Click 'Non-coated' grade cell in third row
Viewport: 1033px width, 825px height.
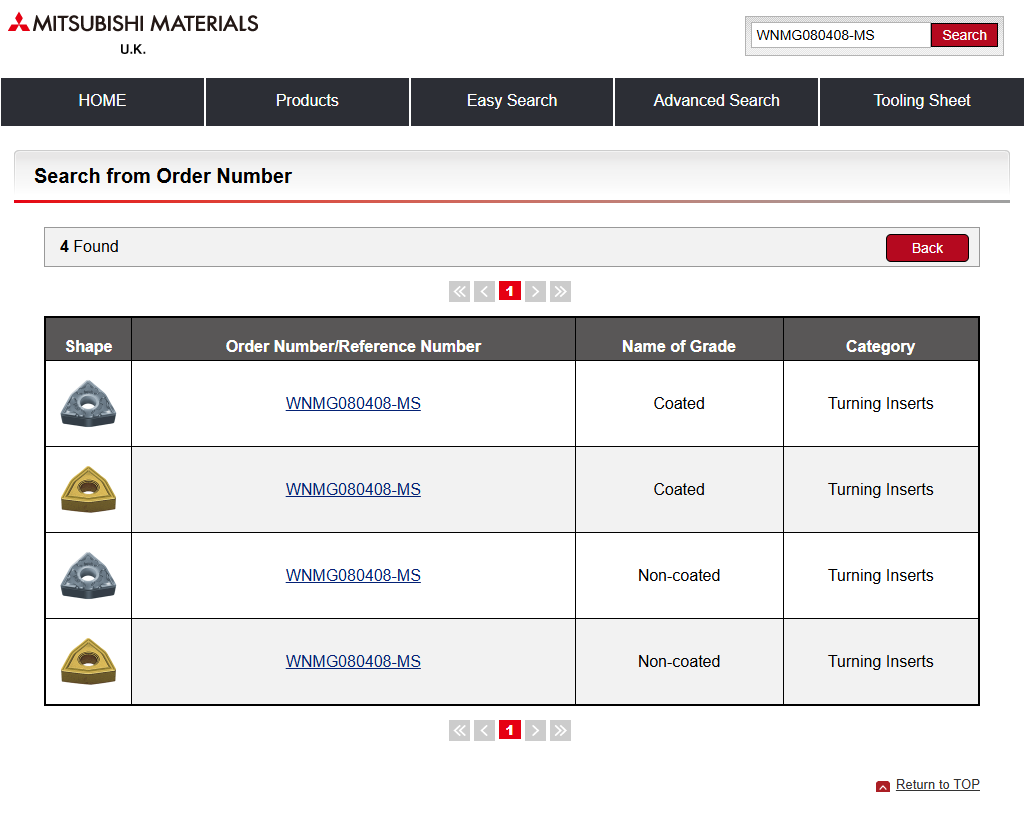click(679, 575)
